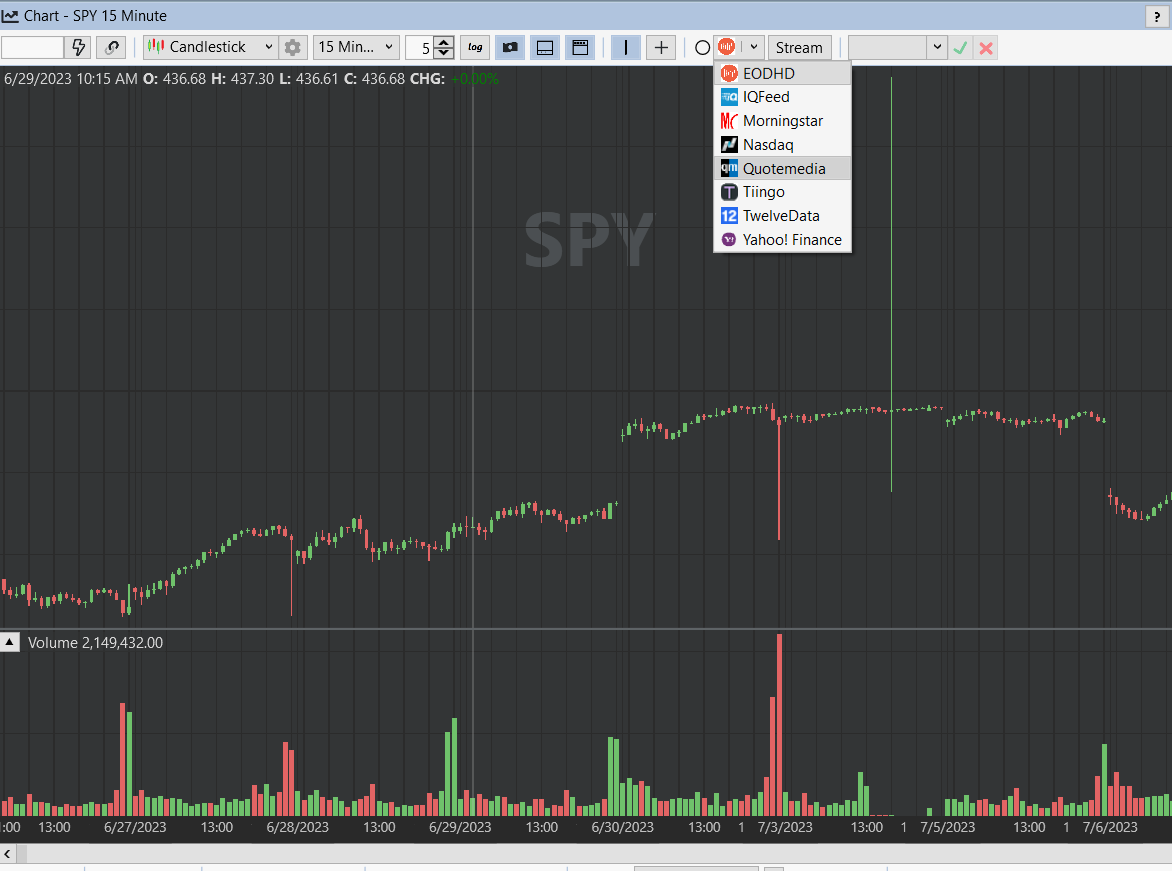Image resolution: width=1172 pixels, height=871 pixels.
Task: Click the 6/28/2023 date axis label
Action: click(297, 828)
